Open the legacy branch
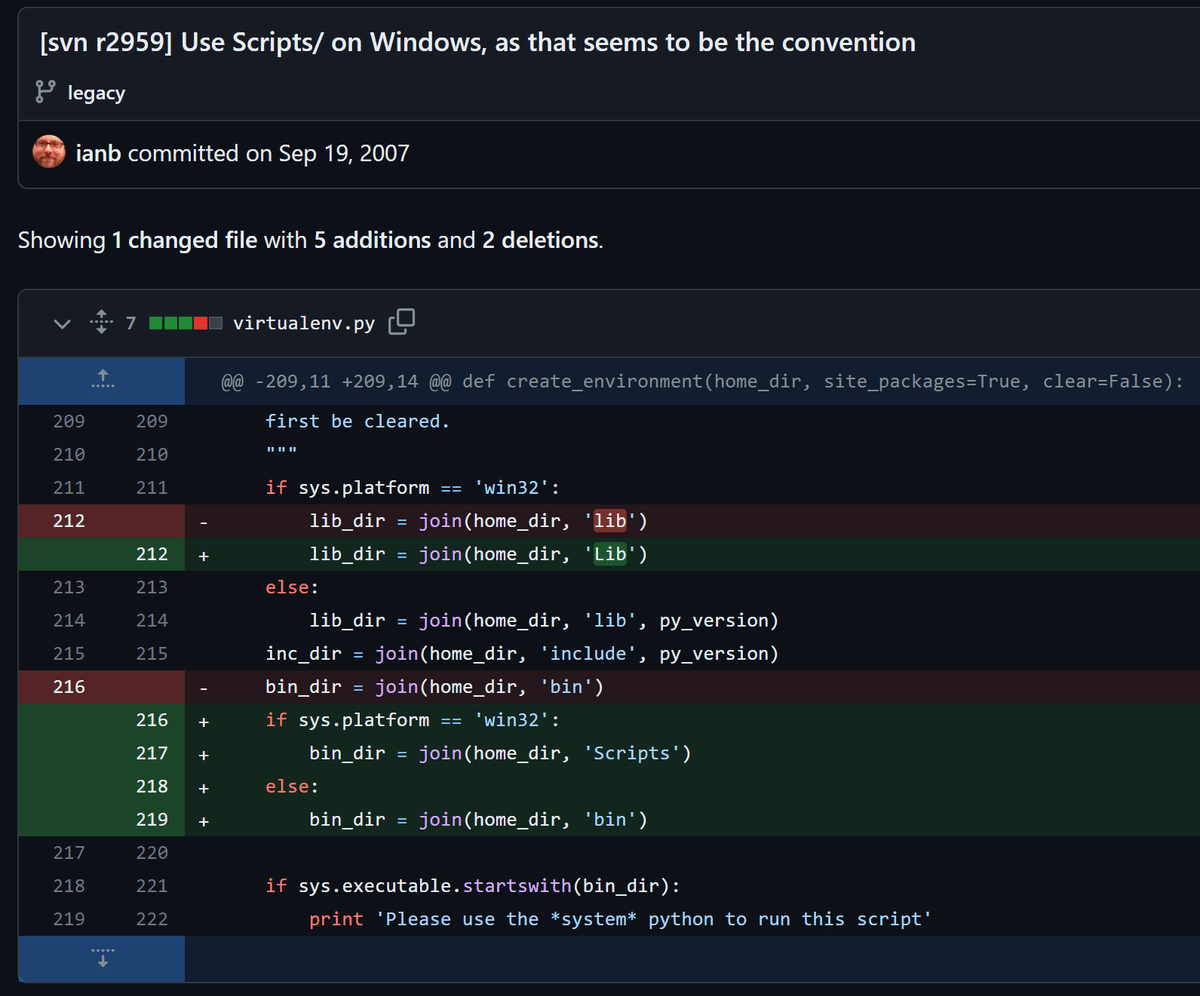Screen dimensions: 1200x996 click(96, 92)
